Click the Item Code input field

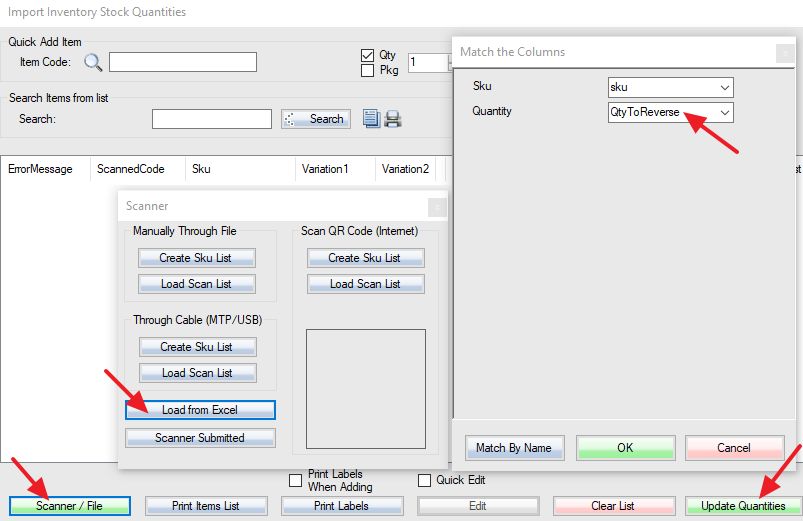(x=183, y=62)
